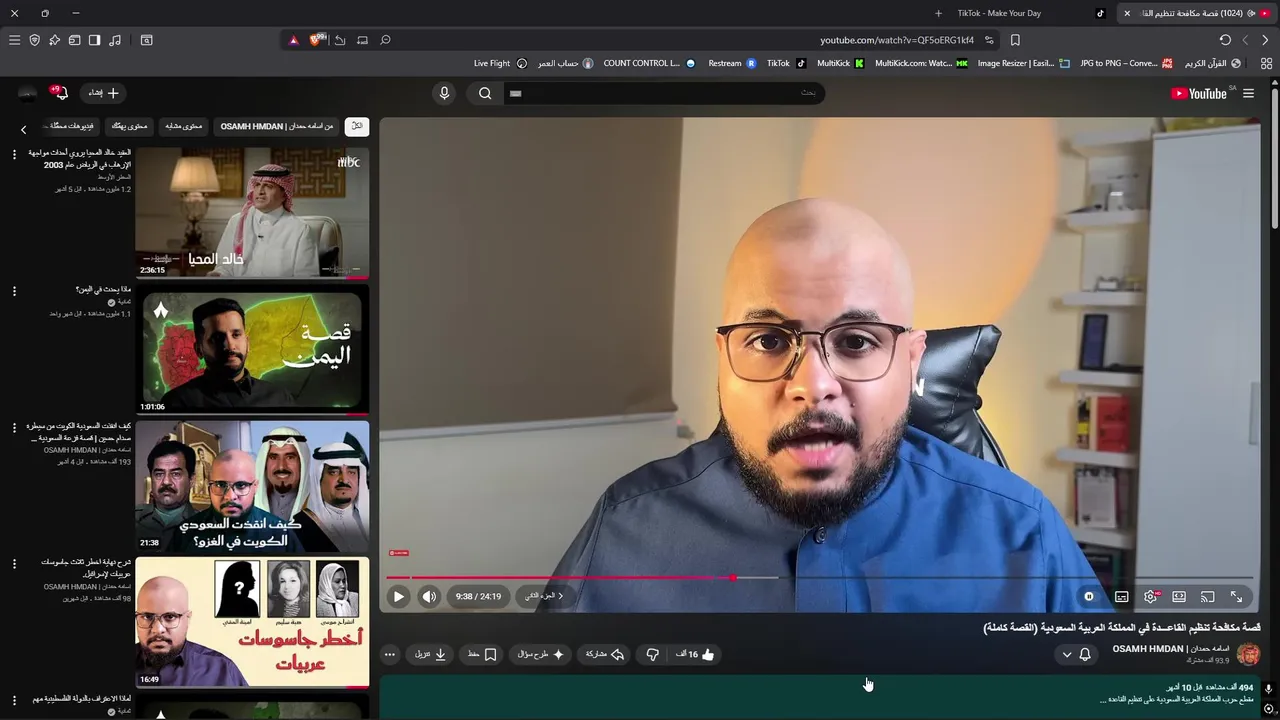Open a new browser tab with plus
This screenshot has height=720, width=1280.
tap(938, 13)
